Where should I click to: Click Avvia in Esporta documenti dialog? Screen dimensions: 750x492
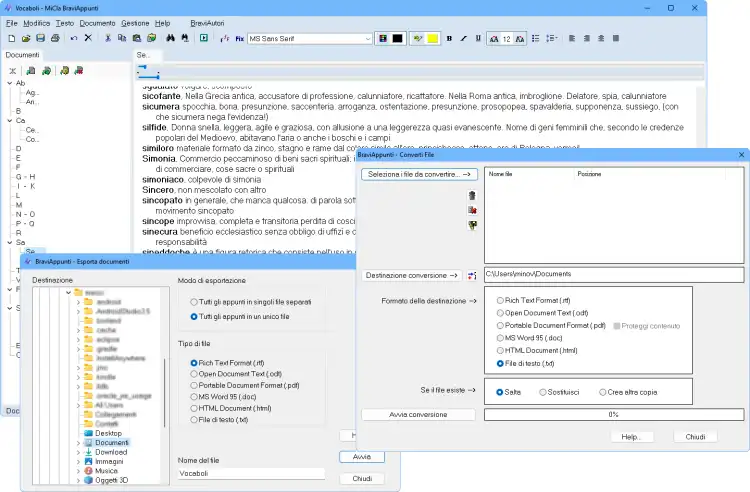(x=362, y=457)
